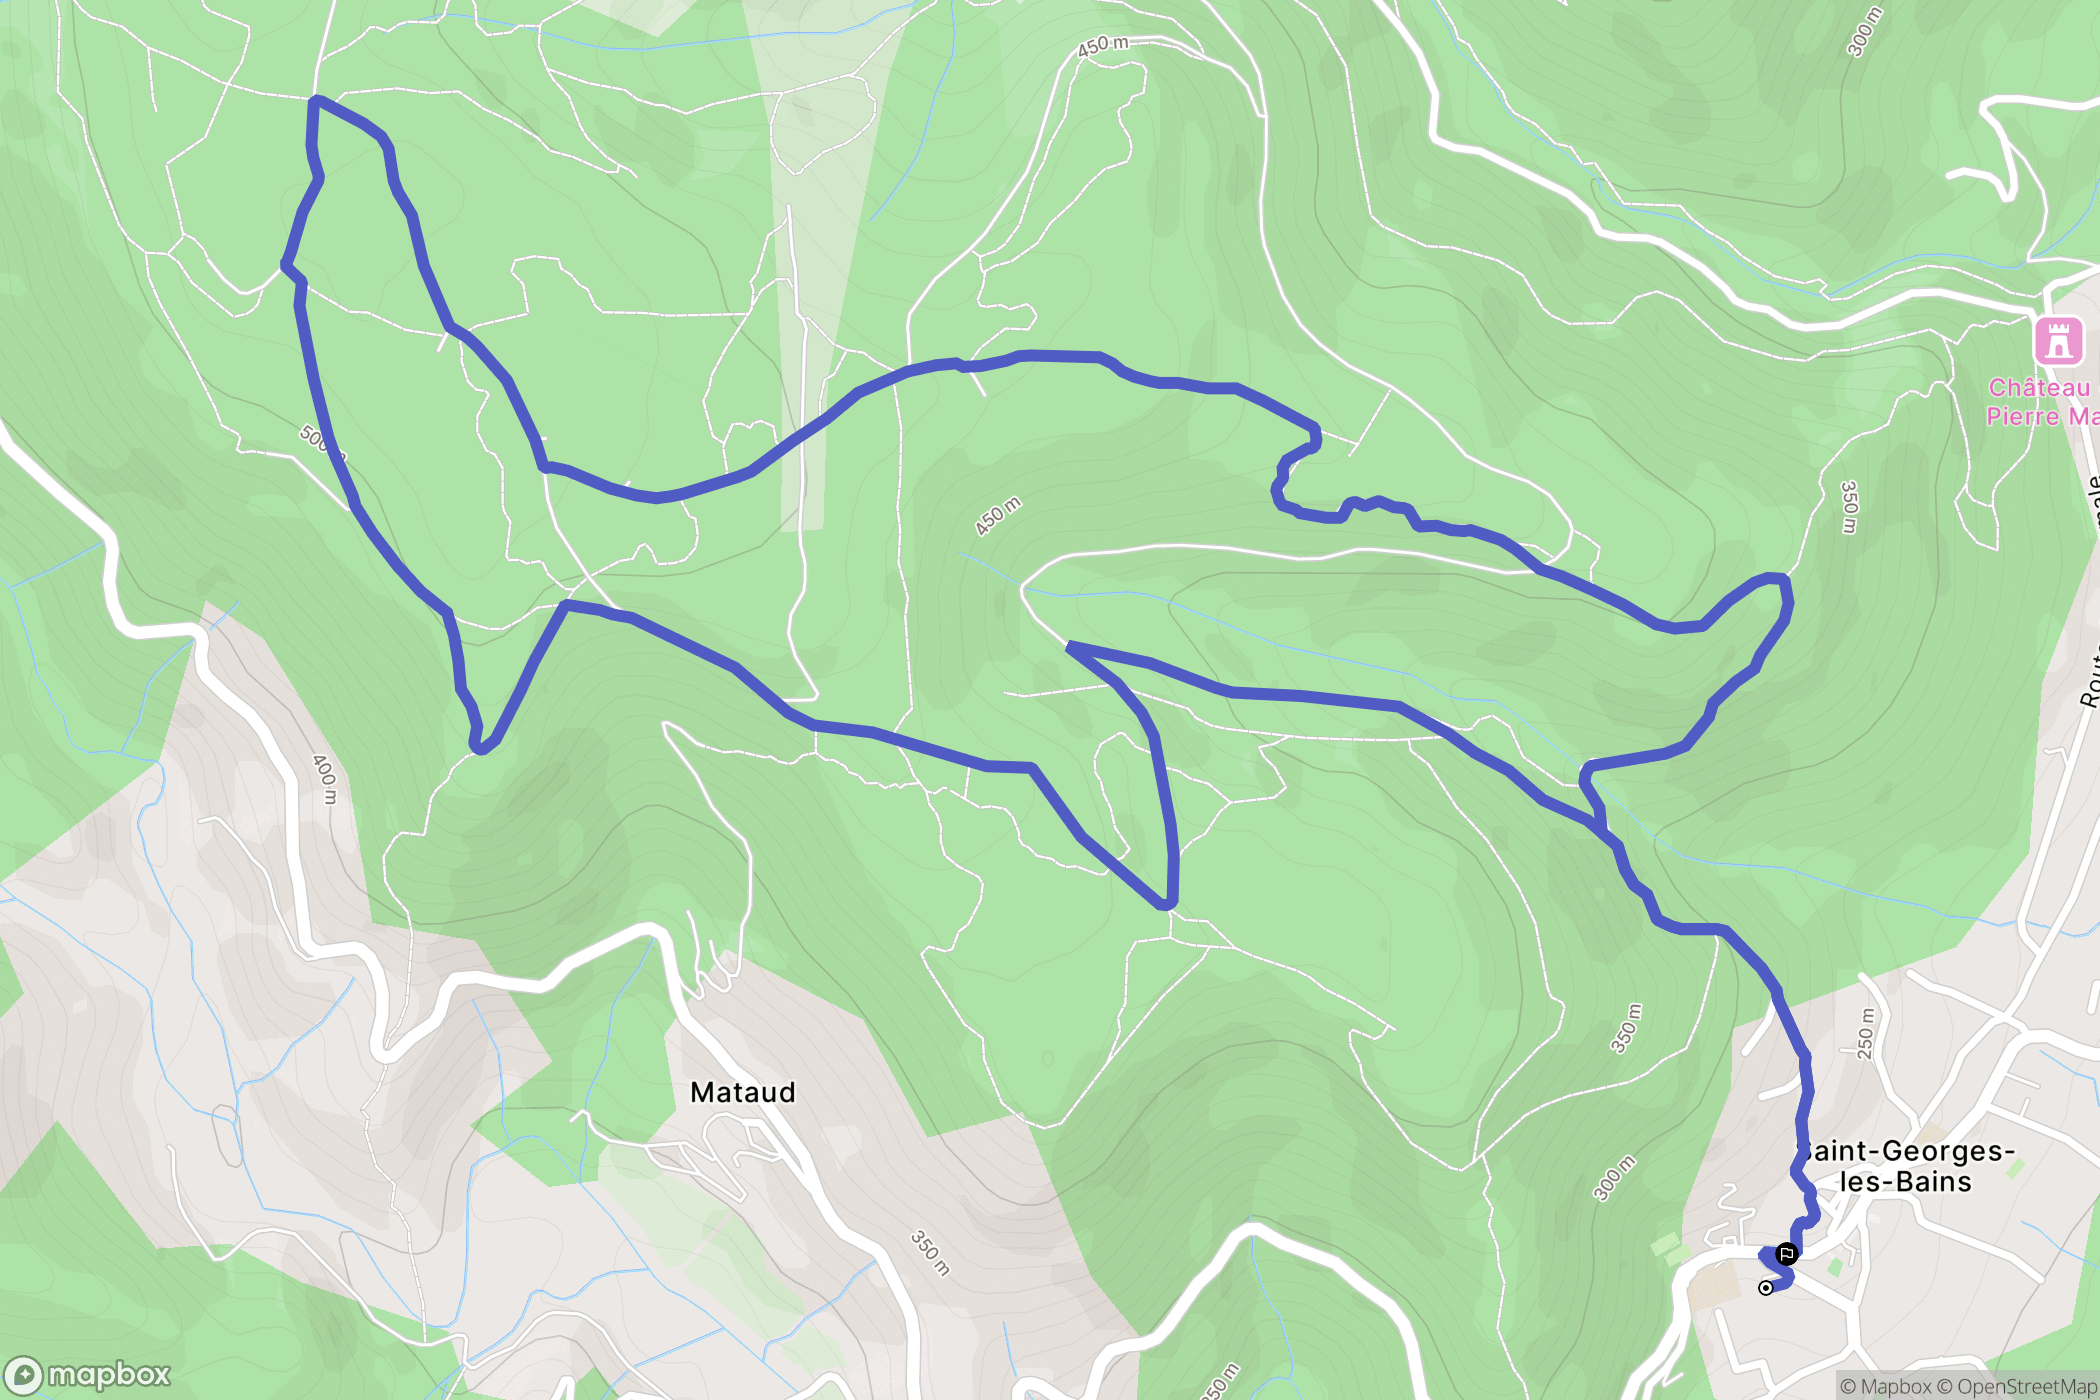Viewport: 2100px width, 1400px height.
Task: Open the © OpenStreetMap attribution link
Action: pyautogui.click(x=2018, y=1386)
